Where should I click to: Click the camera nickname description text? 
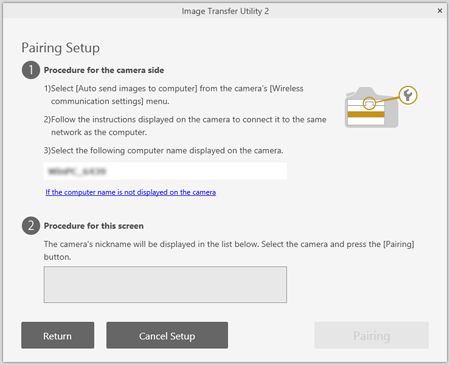tap(229, 250)
